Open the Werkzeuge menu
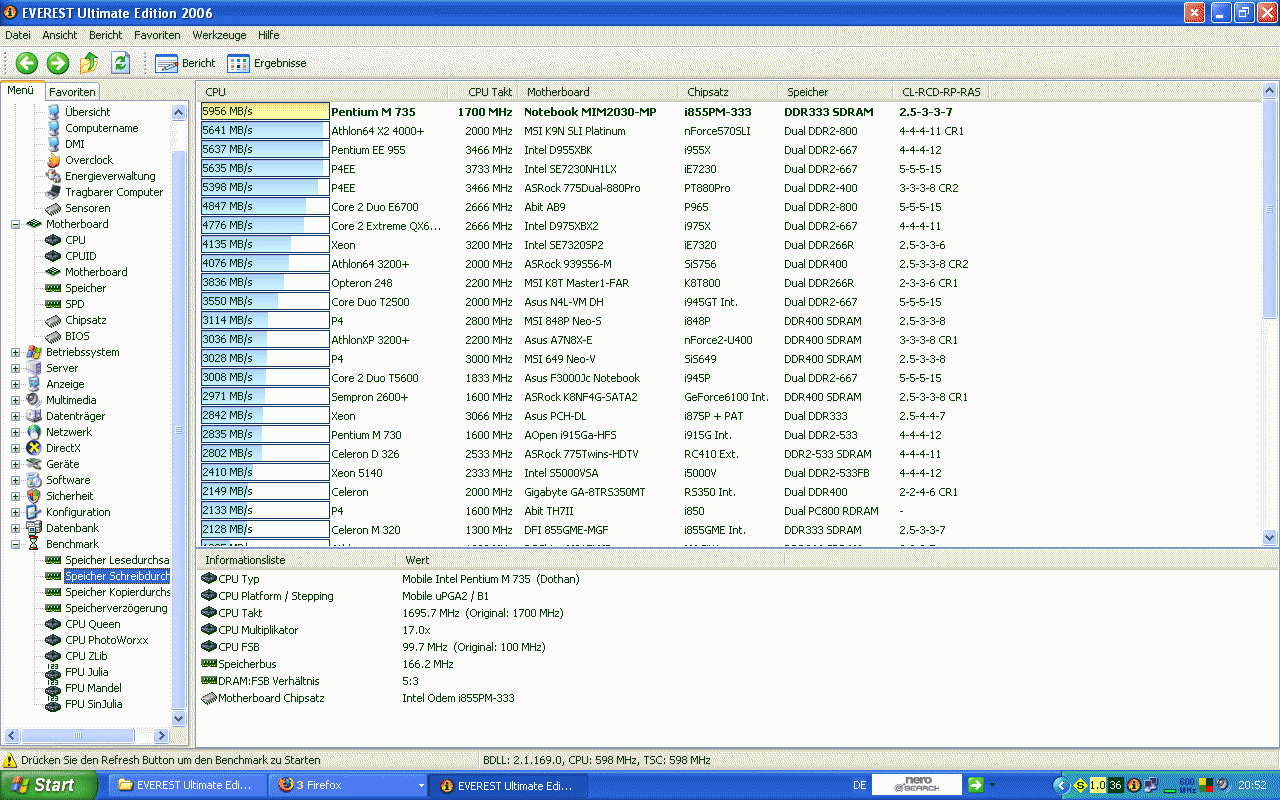 point(219,35)
